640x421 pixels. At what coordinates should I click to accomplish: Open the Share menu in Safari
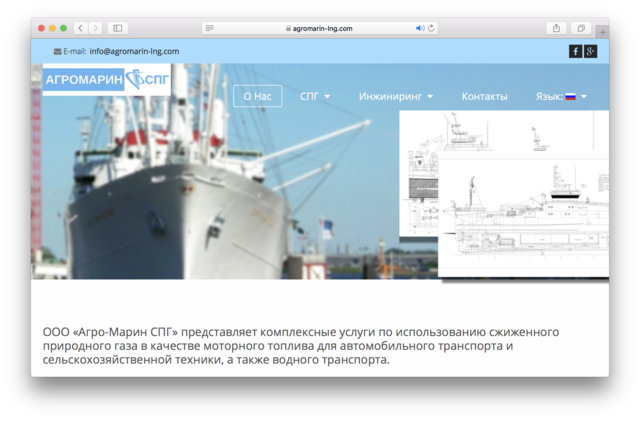coord(556,28)
